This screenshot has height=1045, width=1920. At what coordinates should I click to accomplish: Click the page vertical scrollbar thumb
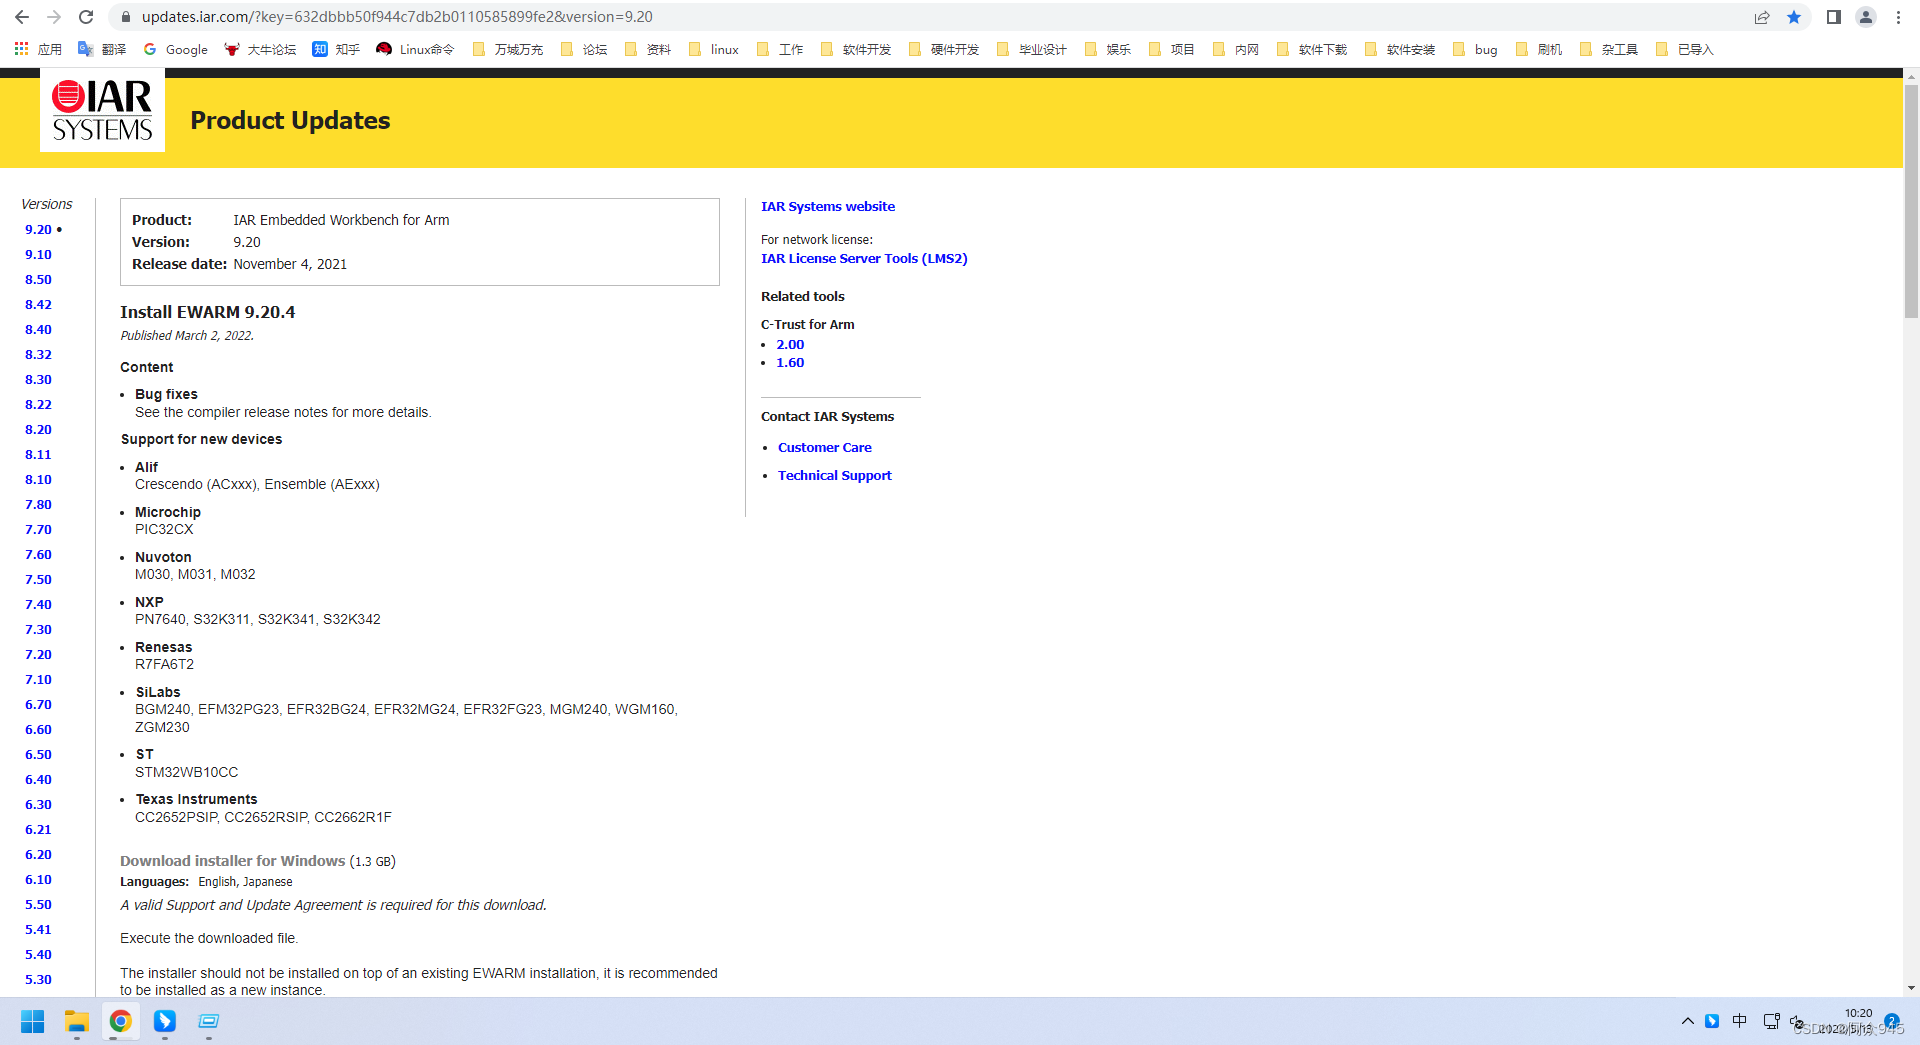[x=1911, y=200]
